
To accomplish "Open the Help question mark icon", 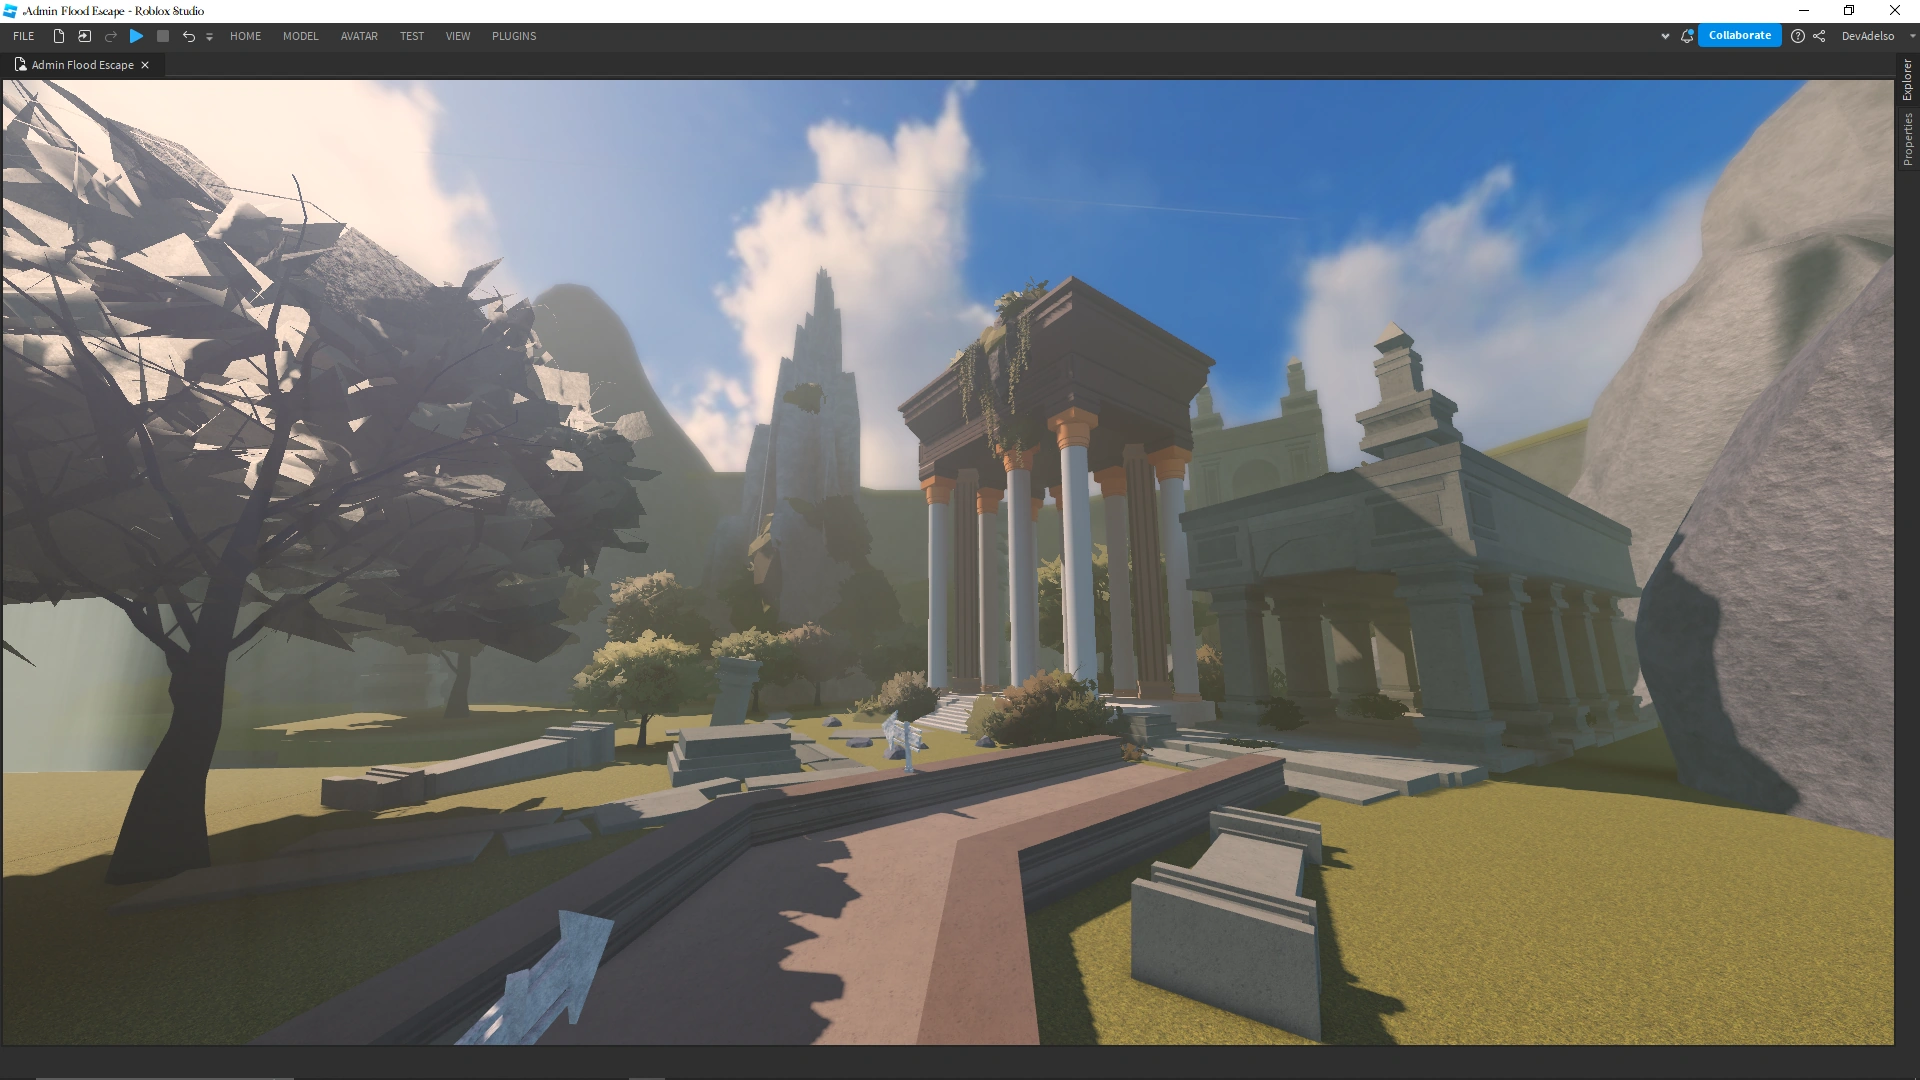I will [x=1798, y=36].
